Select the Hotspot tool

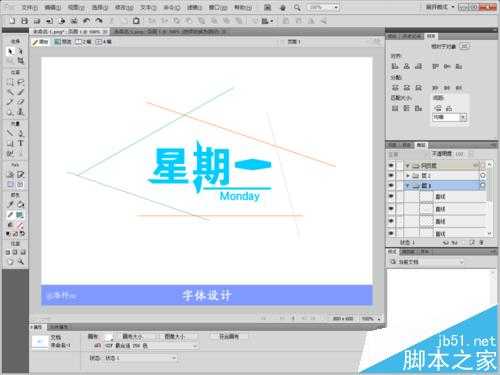coord(10,174)
